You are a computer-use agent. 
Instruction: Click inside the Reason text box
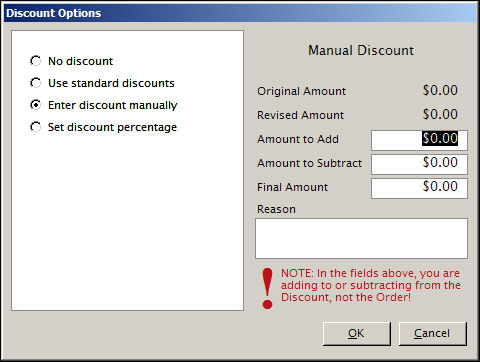click(x=361, y=238)
